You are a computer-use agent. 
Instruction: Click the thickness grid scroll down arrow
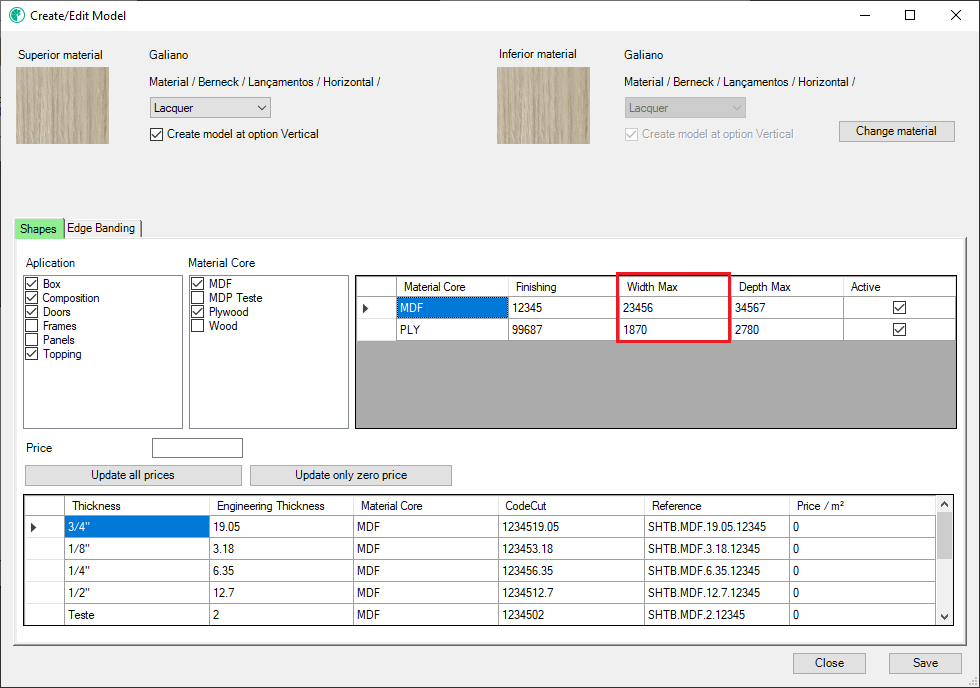[x=944, y=617]
